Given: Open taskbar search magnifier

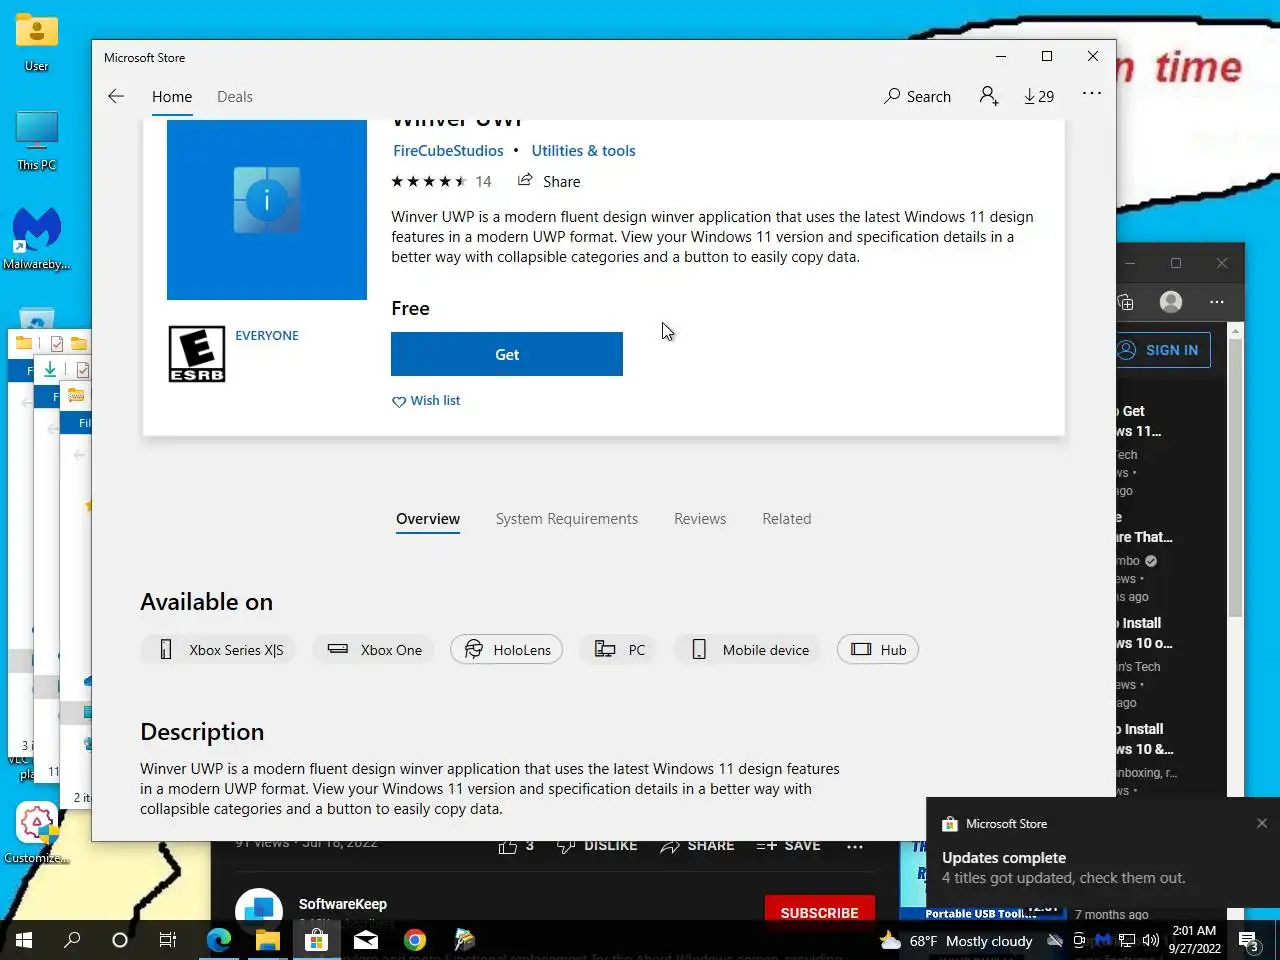Looking at the screenshot, I should tap(72, 940).
